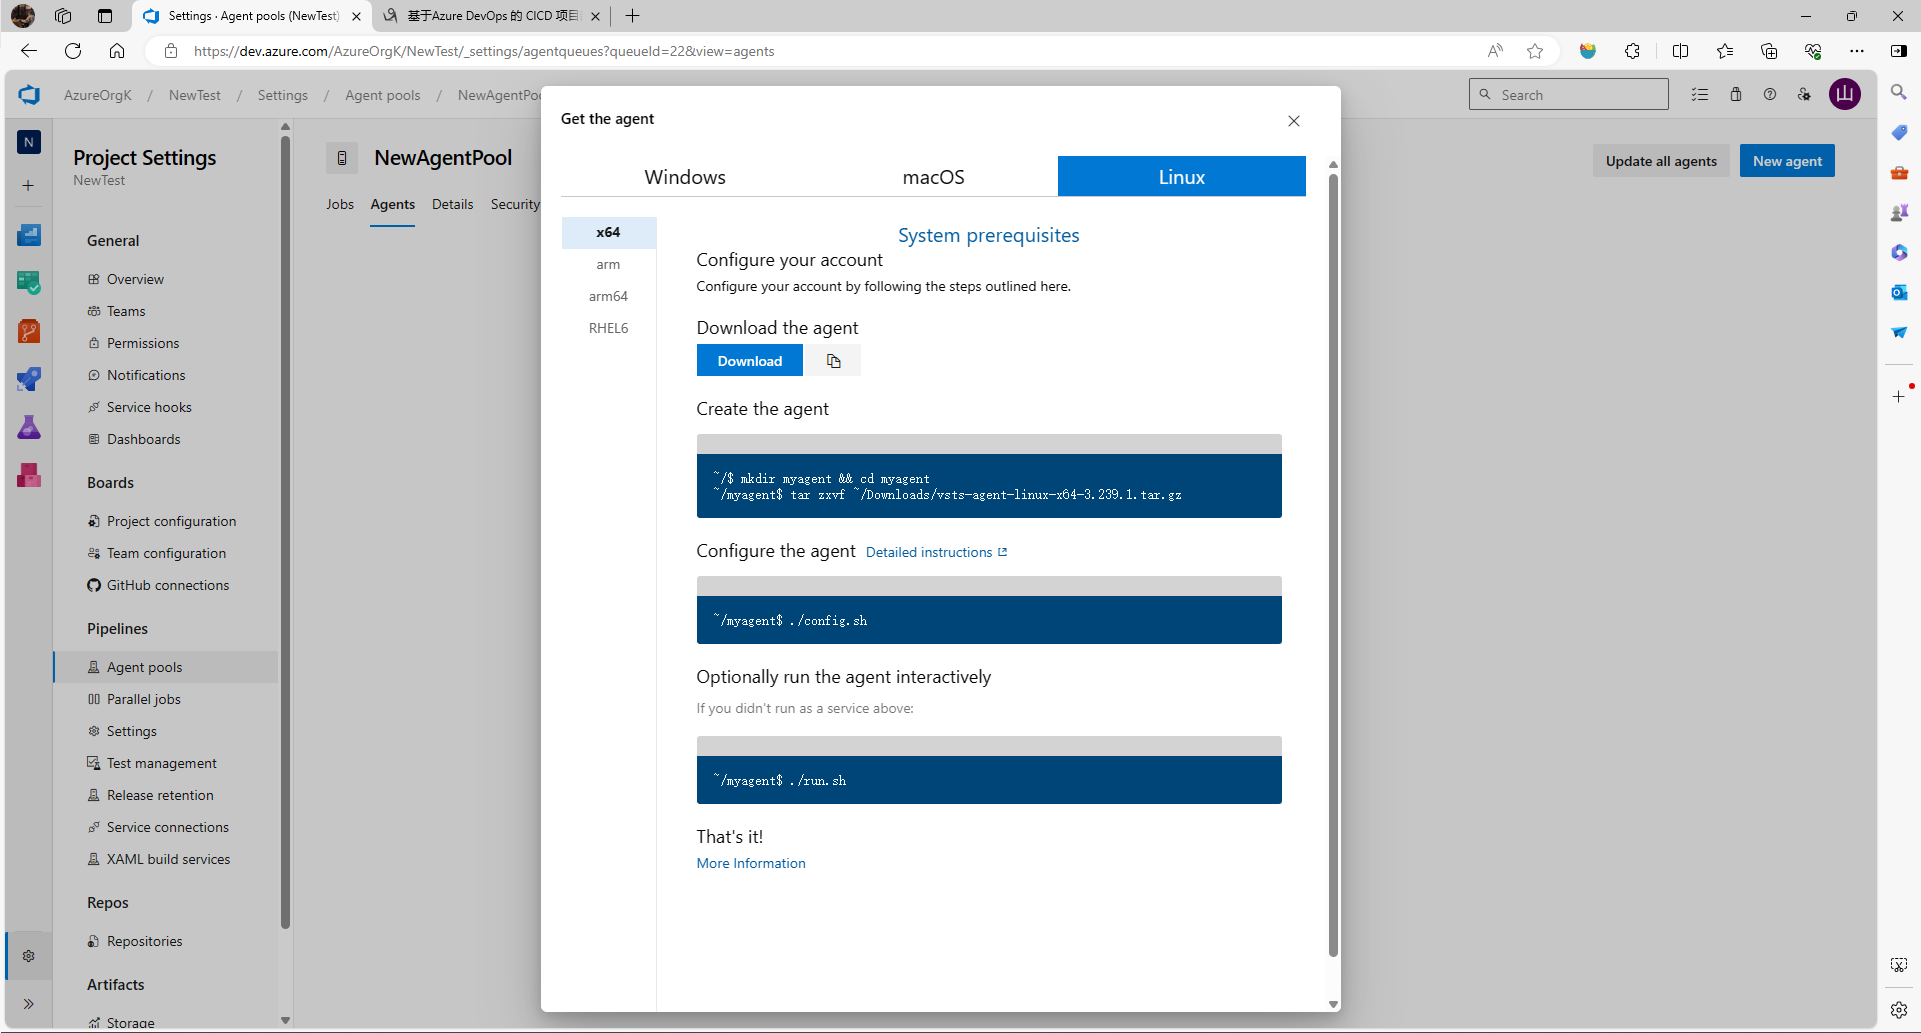The image size is (1921, 1033).
Task: Open Details tab of NewAgentPool
Action: click(452, 204)
